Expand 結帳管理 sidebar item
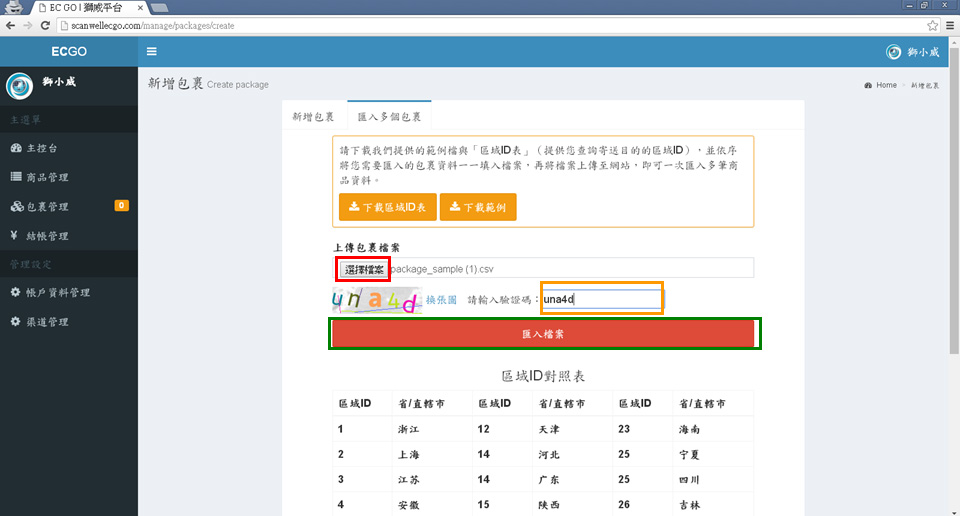The width and height of the screenshot is (960, 516). 46,236
